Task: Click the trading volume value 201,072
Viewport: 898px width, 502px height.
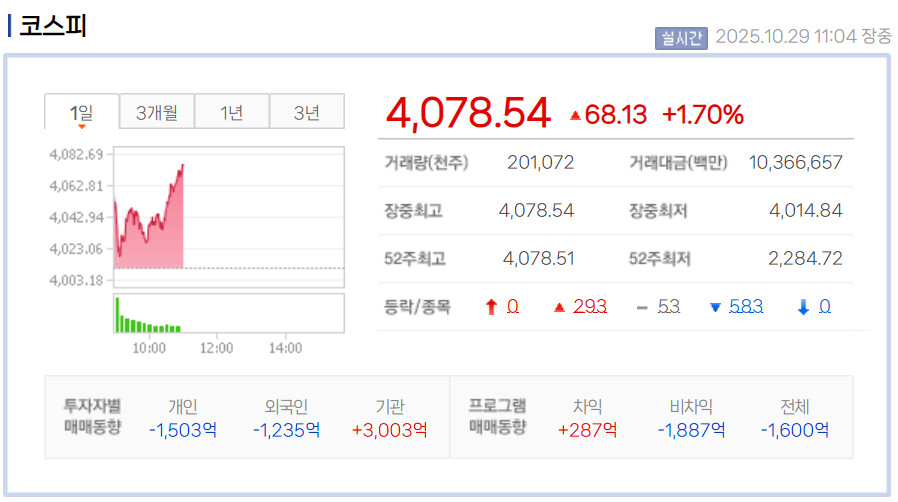Action: click(x=540, y=163)
